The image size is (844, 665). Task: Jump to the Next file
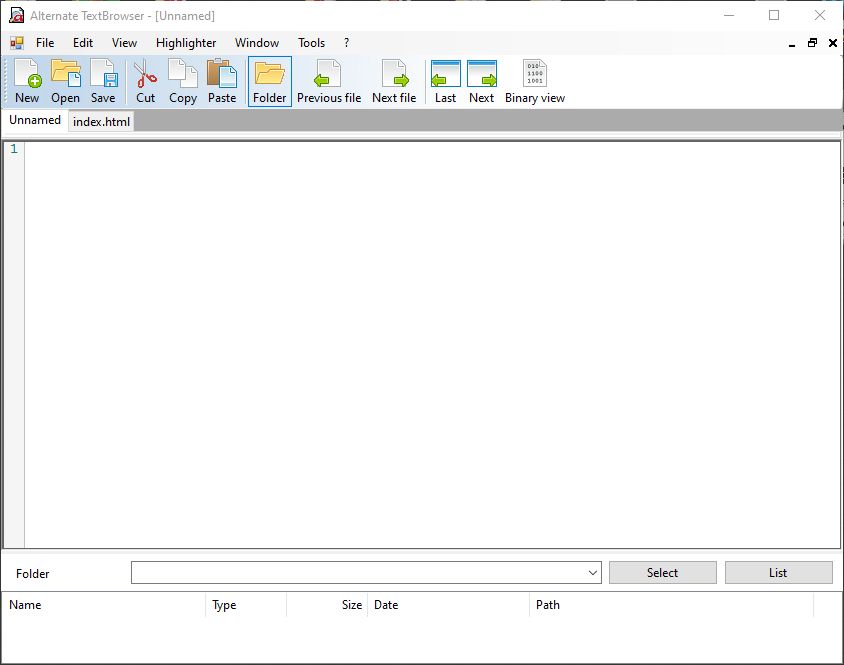(394, 80)
